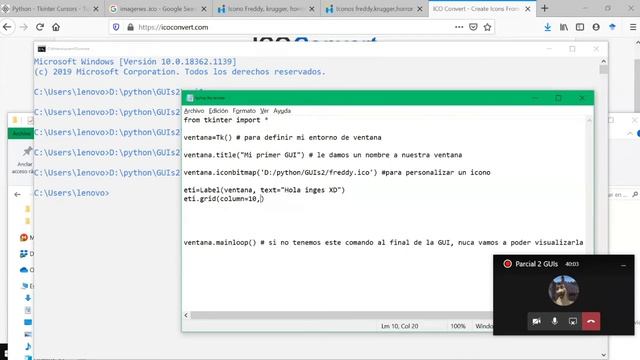Open Formato menu in Notepad
Image resolution: width=640 pixels, height=360 pixels.
(244, 111)
